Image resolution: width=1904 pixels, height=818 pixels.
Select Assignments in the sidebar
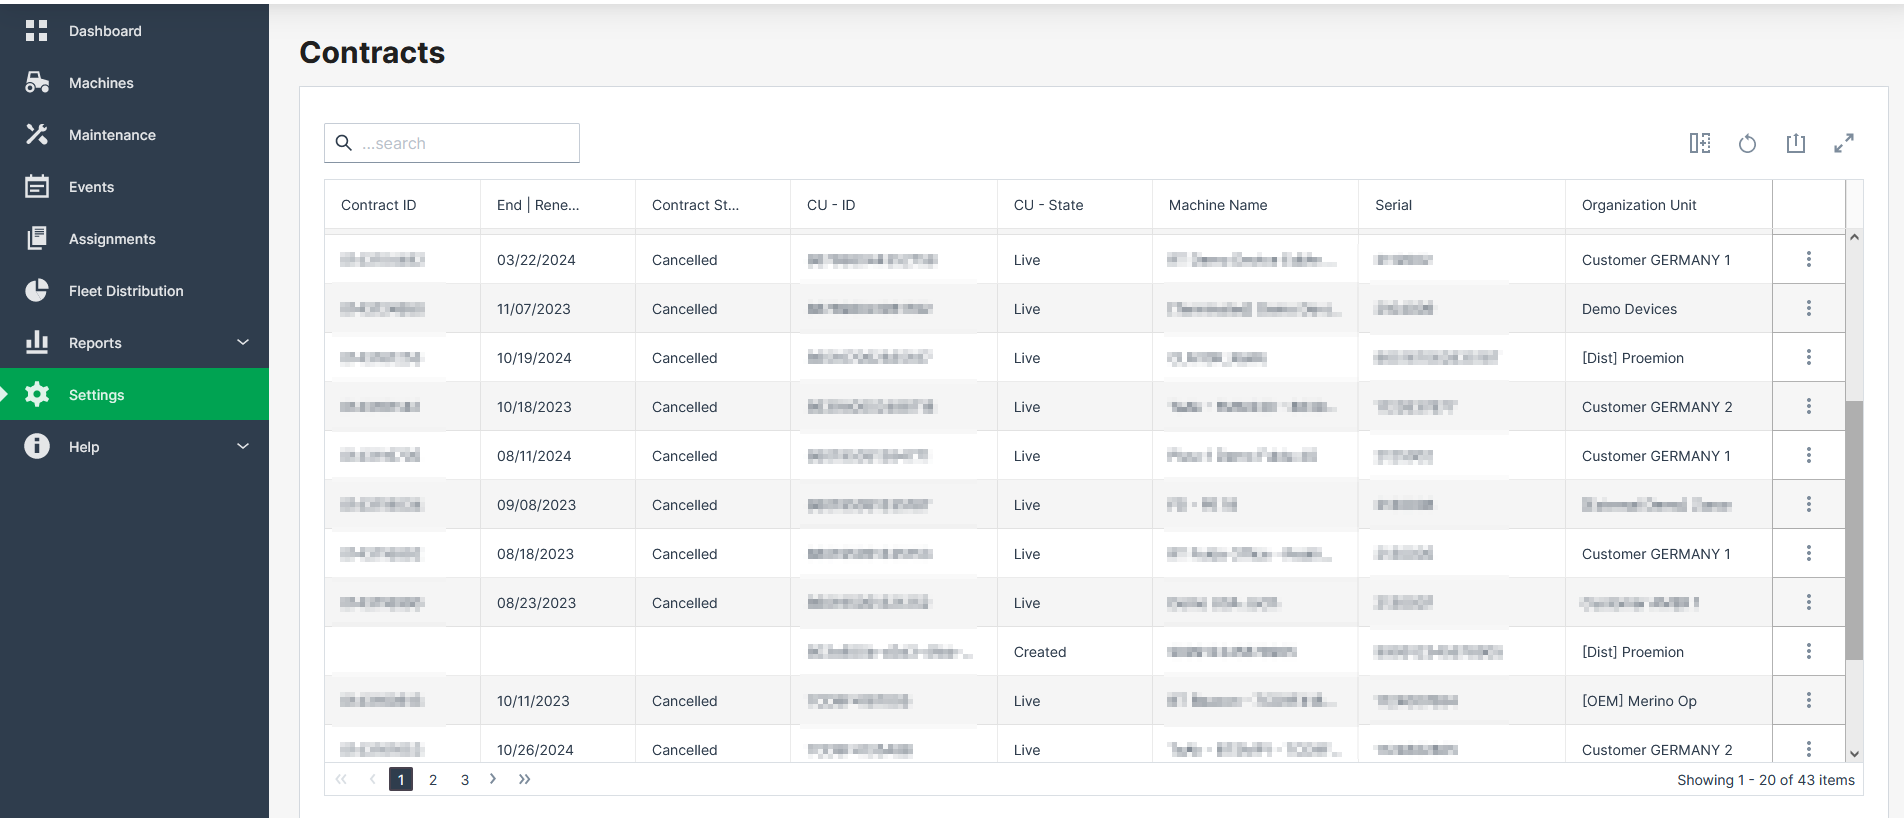pyautogui.click(x=112, y=239)
